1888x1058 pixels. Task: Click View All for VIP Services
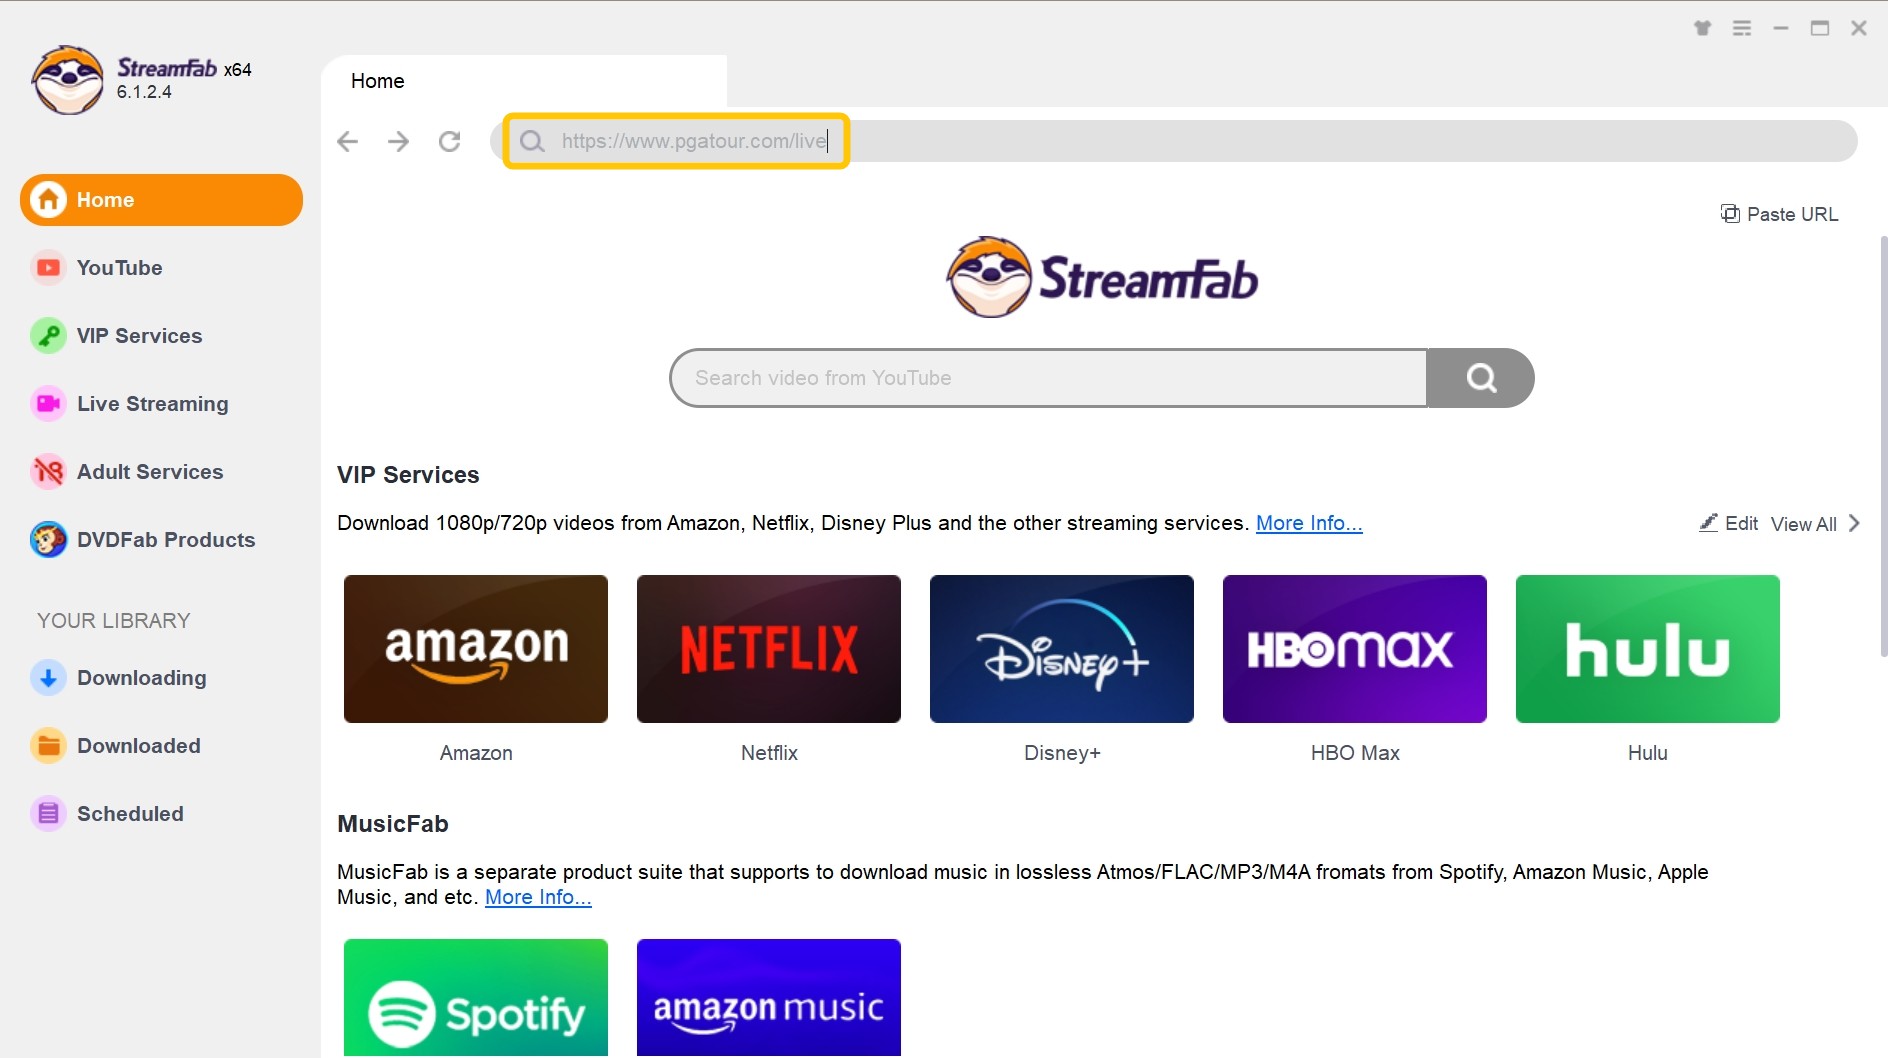pyautogui.click(x=1803, y=524)
